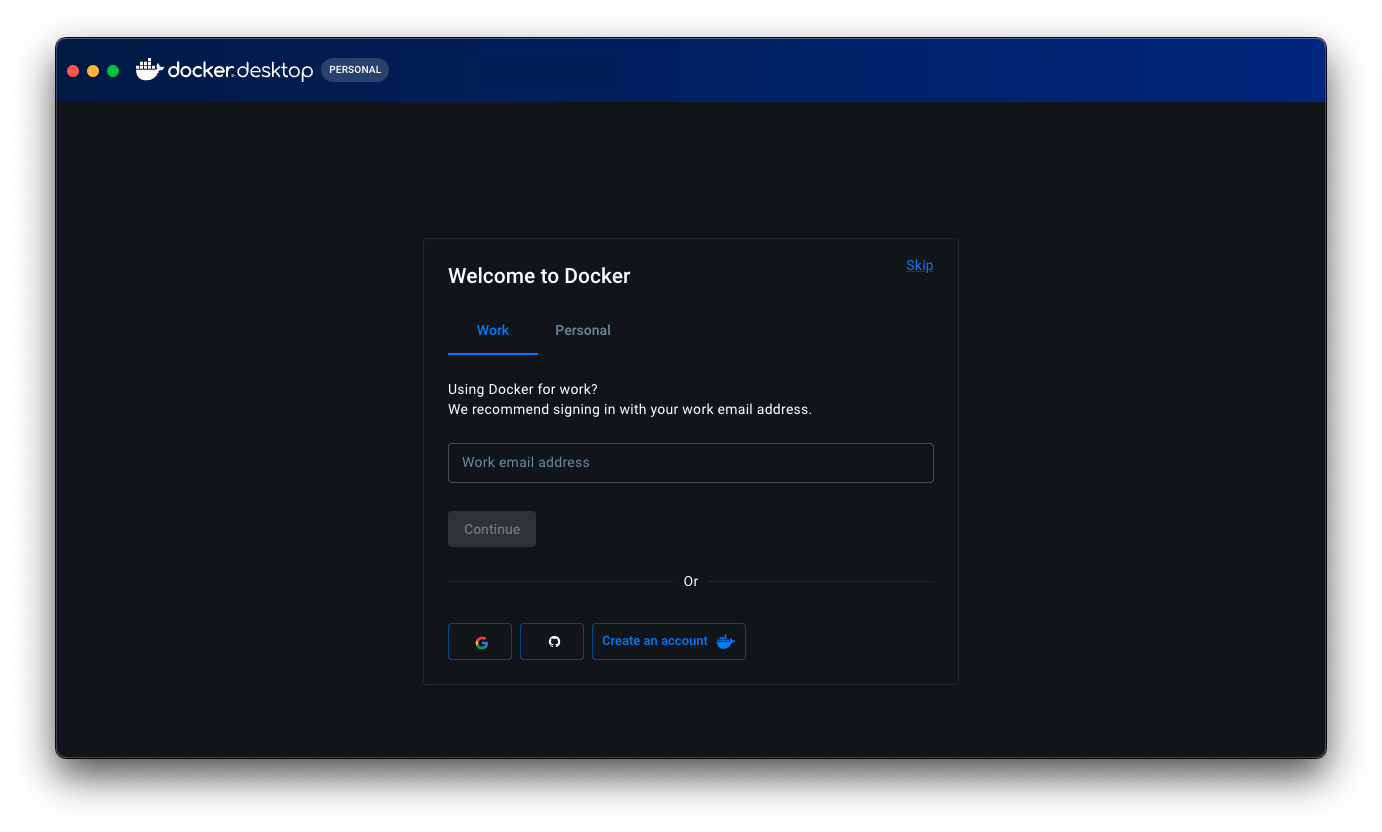The image size is (1382, 832).
Task: Click the Docker whale logo in title bar
Action: [x=149, y=69]
